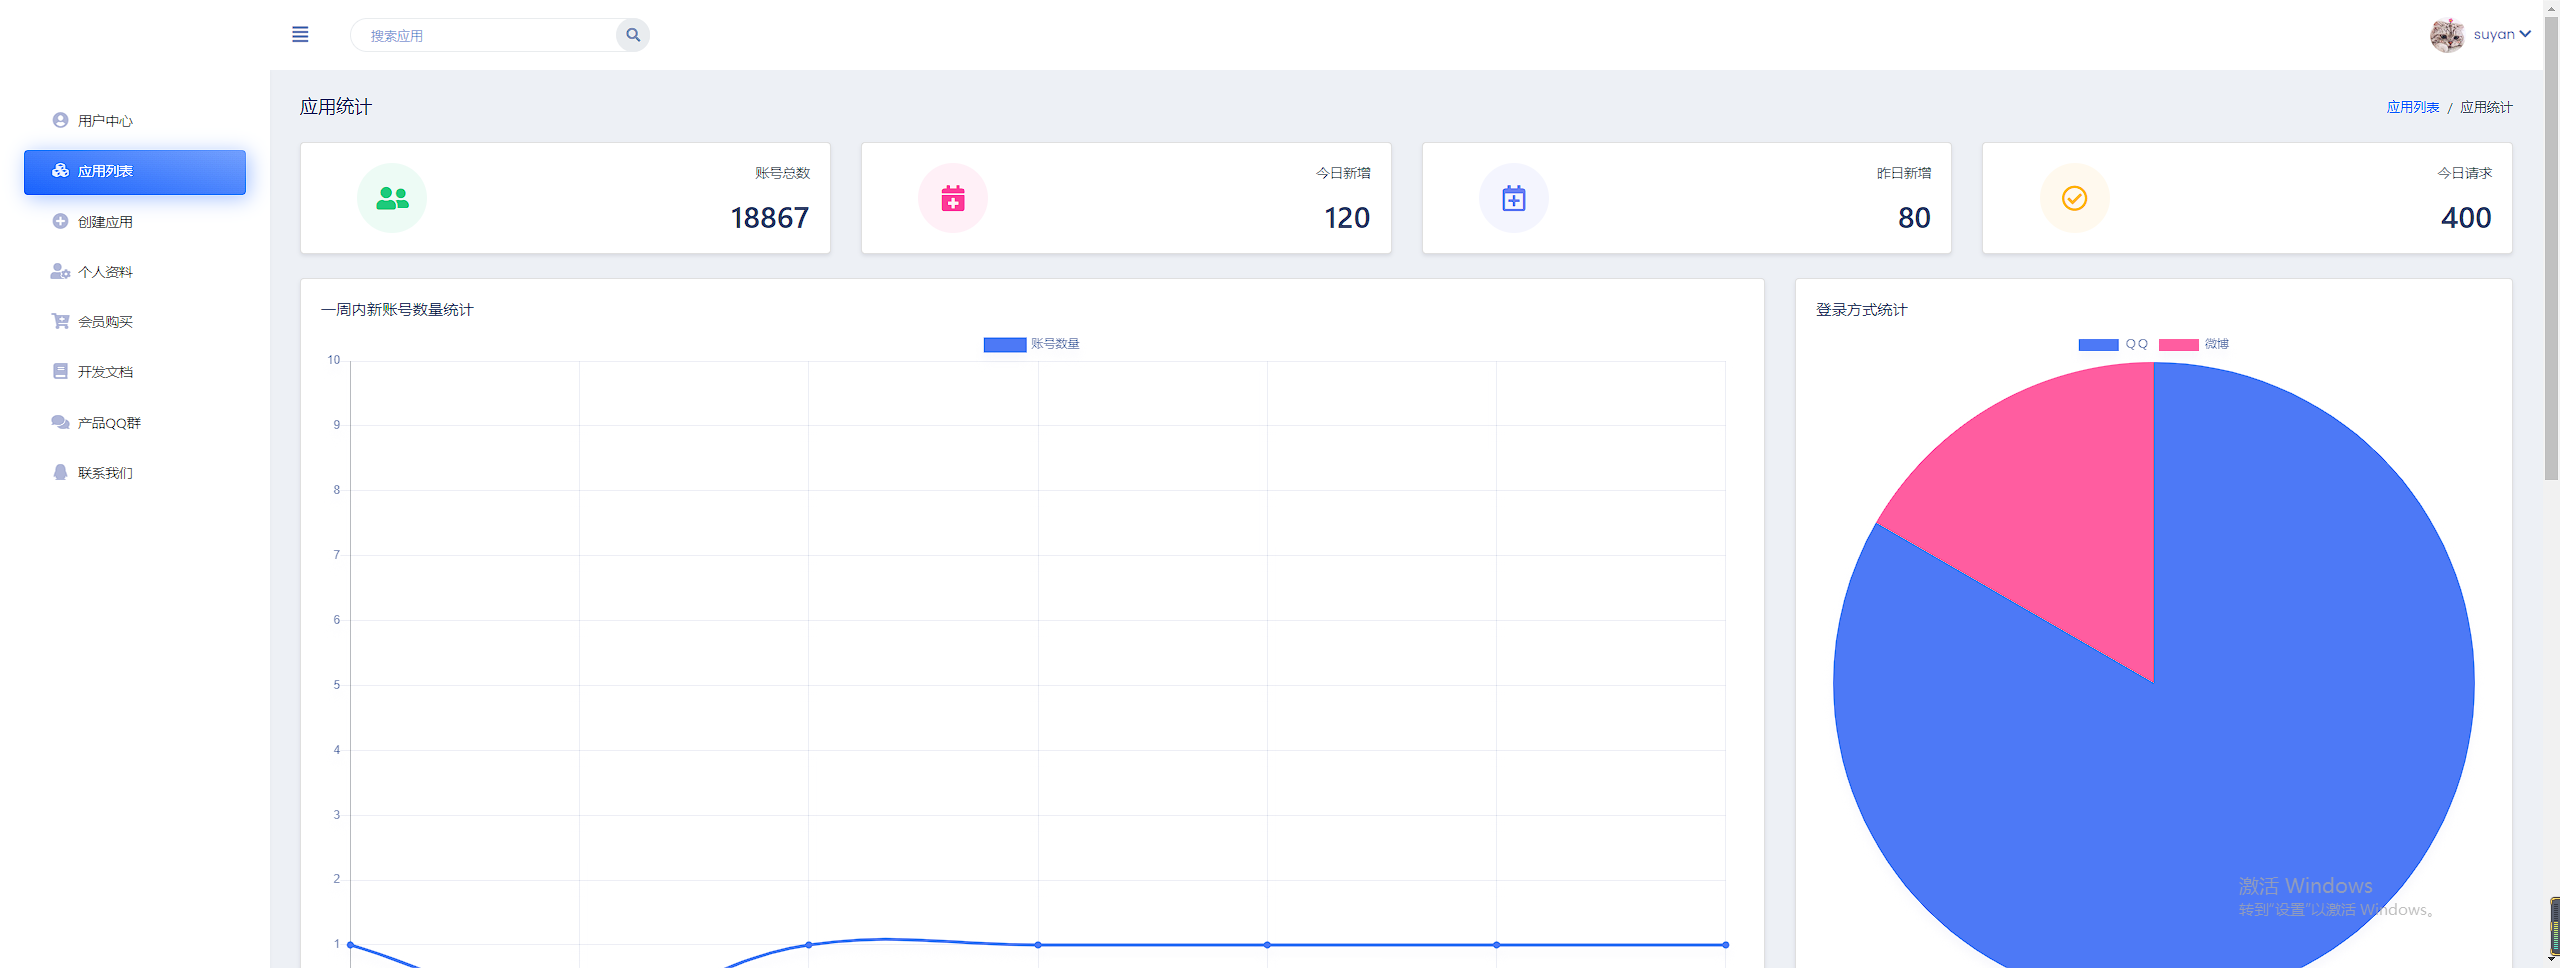2560x968 pixels.
Task: Click inside the 搜索应用 search field
Action: [485, 36]
